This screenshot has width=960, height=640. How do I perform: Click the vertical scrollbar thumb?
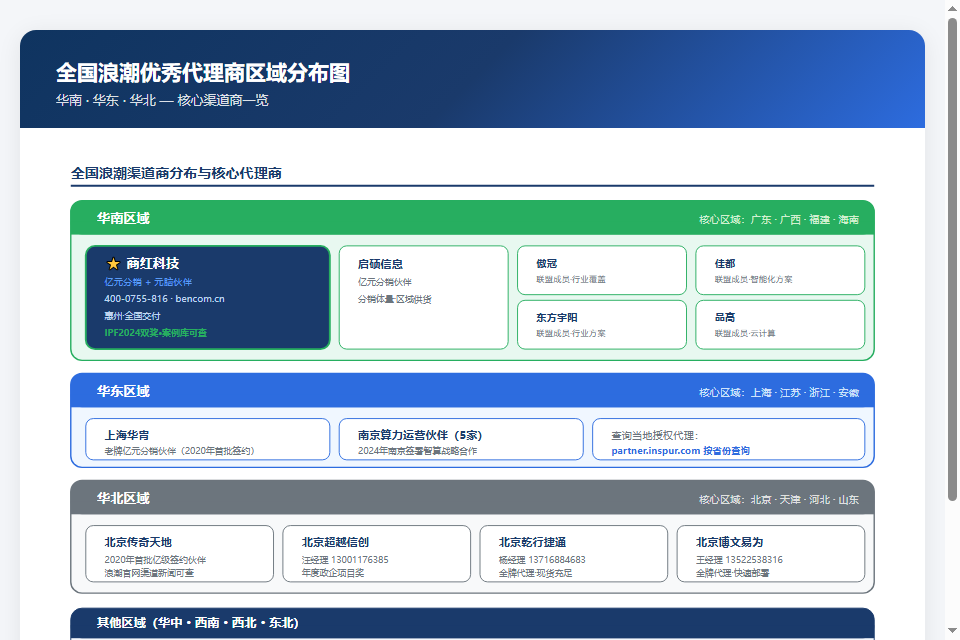pos(952,259)
